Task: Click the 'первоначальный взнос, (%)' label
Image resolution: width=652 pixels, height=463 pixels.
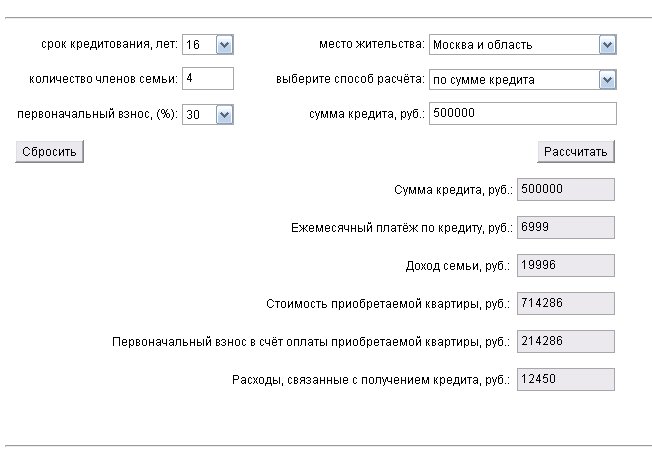Action: (98, 115)
